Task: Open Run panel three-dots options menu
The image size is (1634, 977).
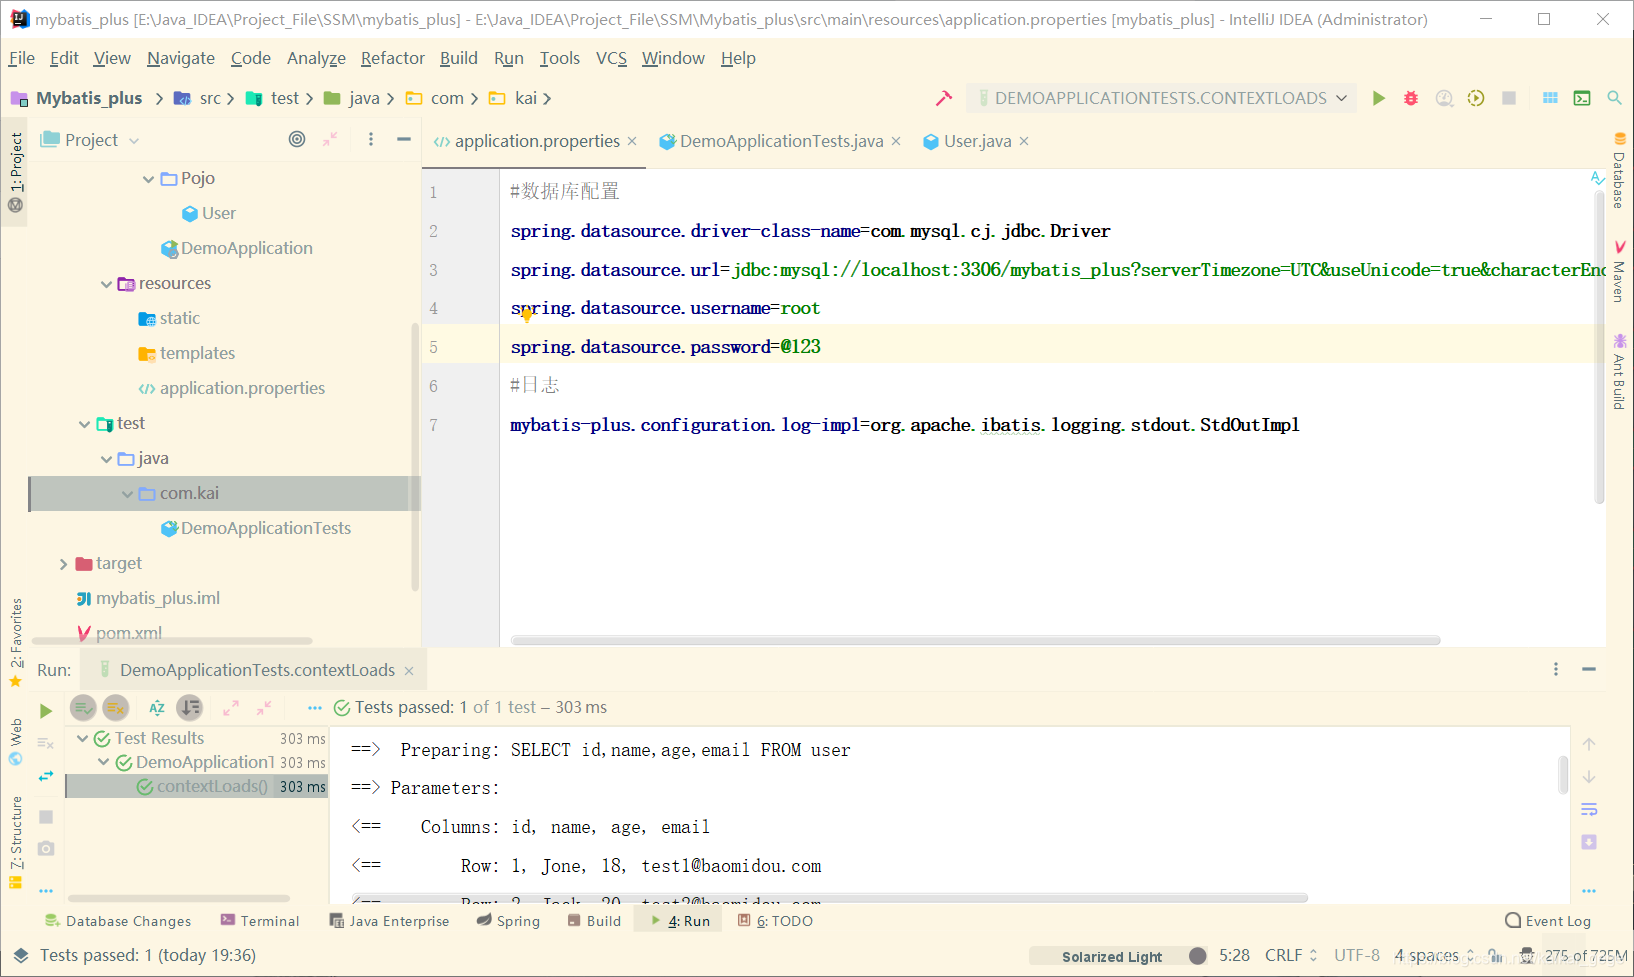Action: point(1556,669)
